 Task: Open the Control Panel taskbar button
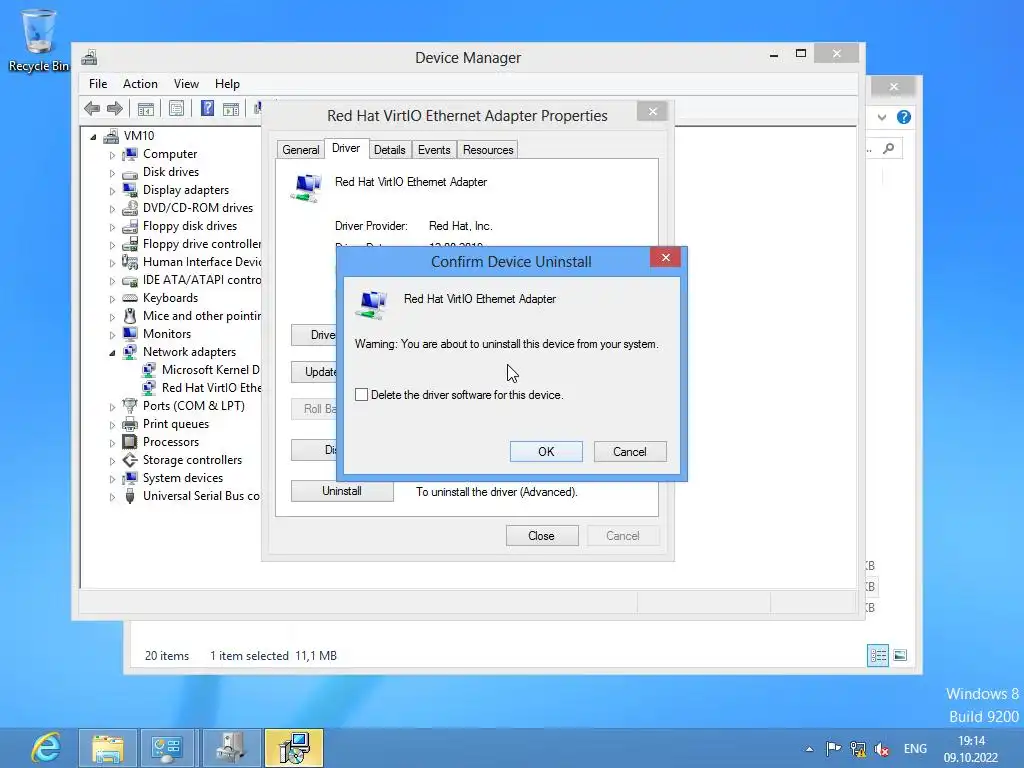[167, 748]
